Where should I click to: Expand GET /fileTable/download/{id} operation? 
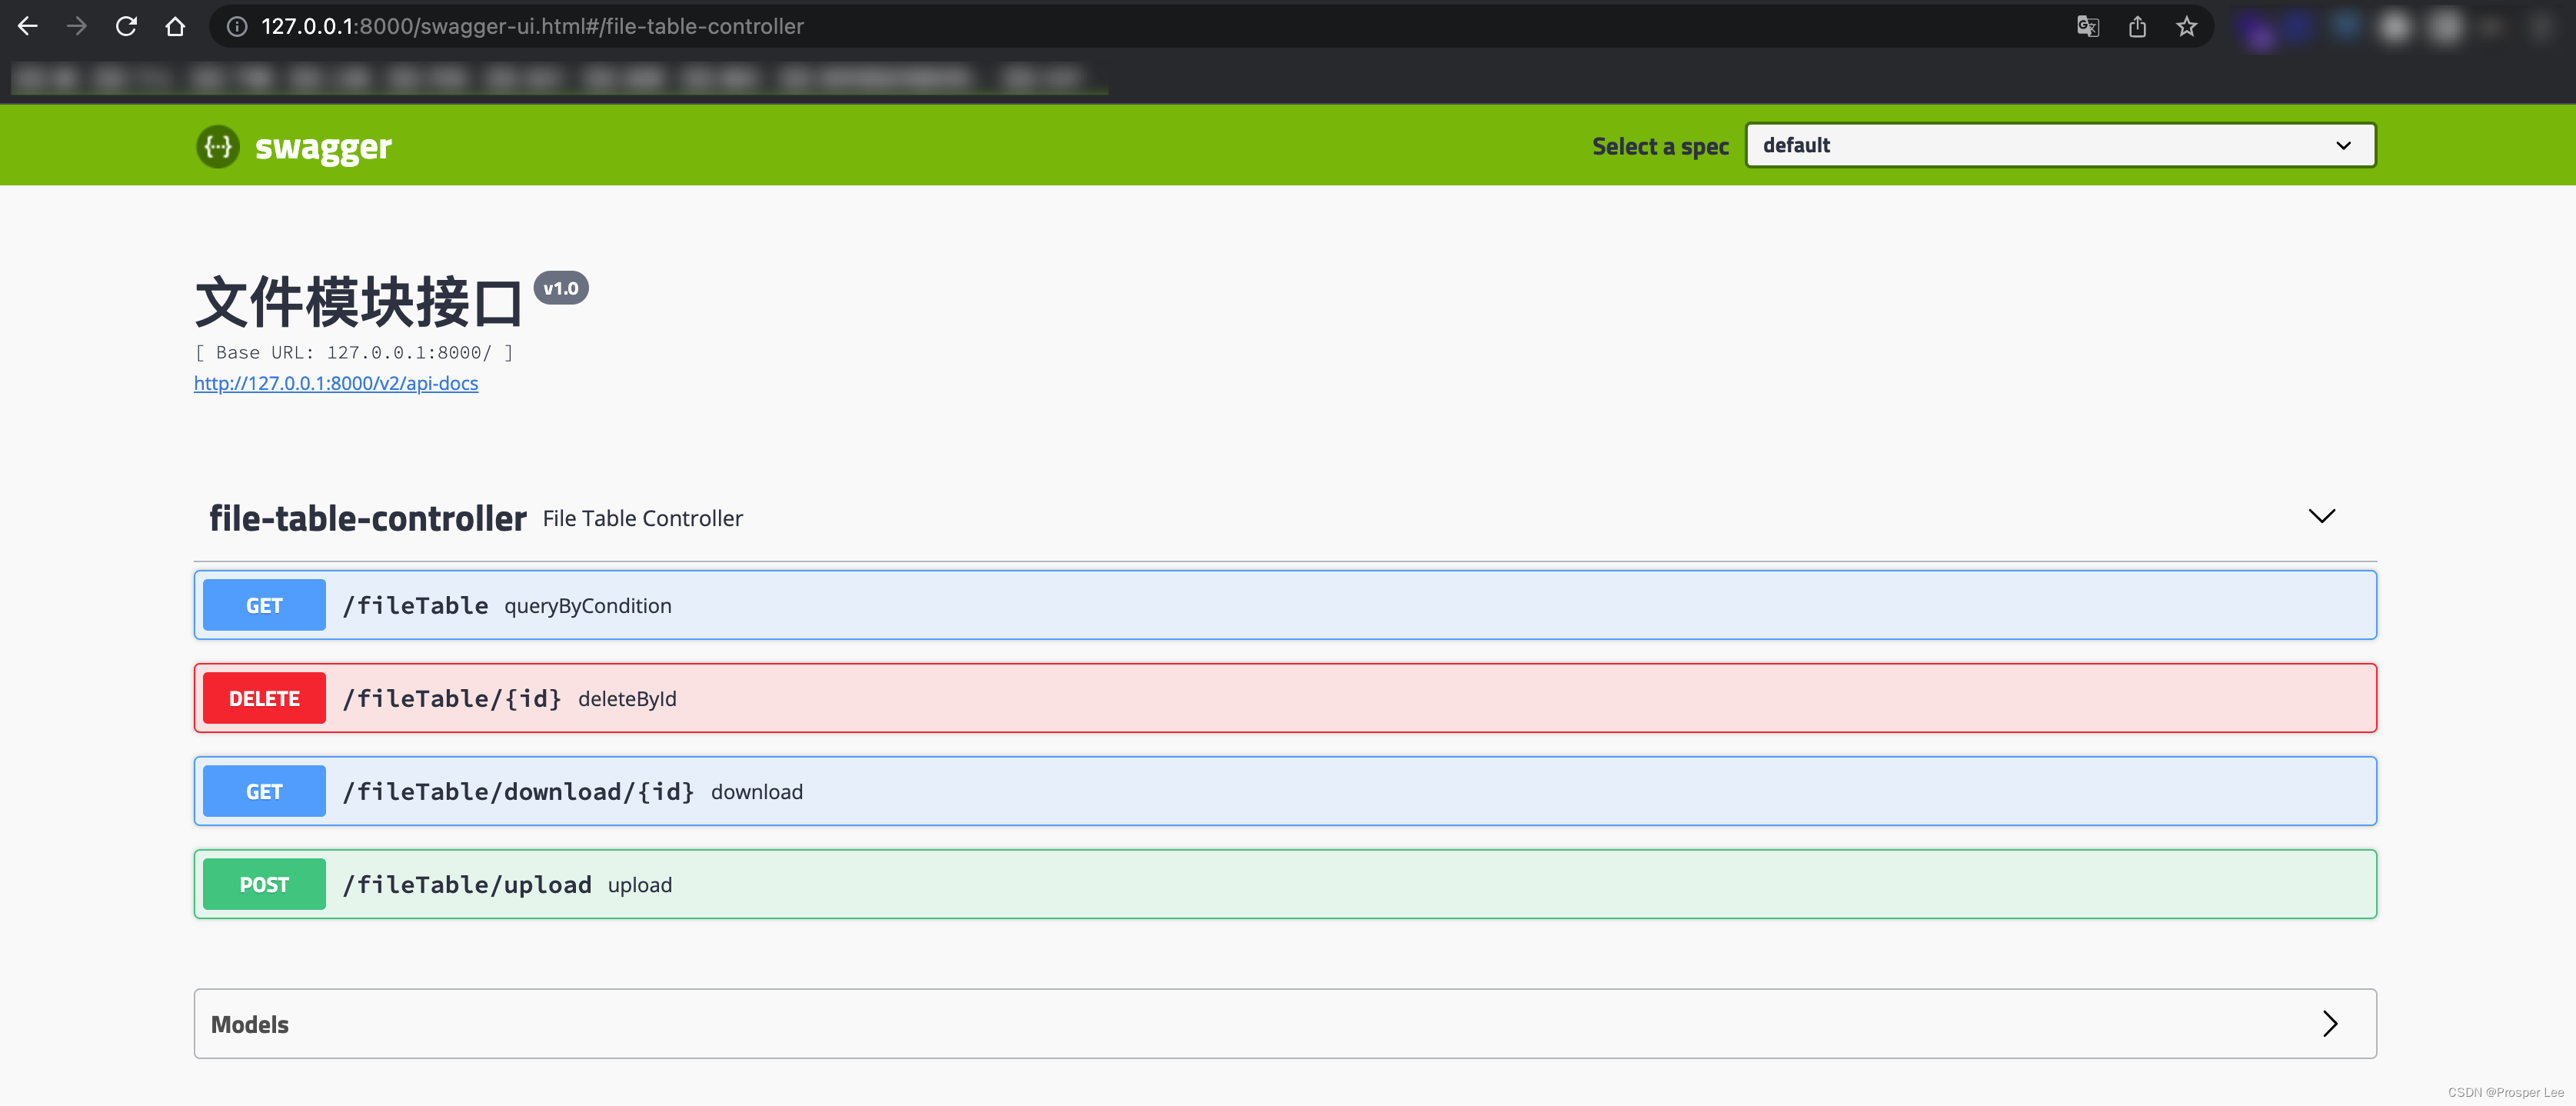tap(1285, 791)
